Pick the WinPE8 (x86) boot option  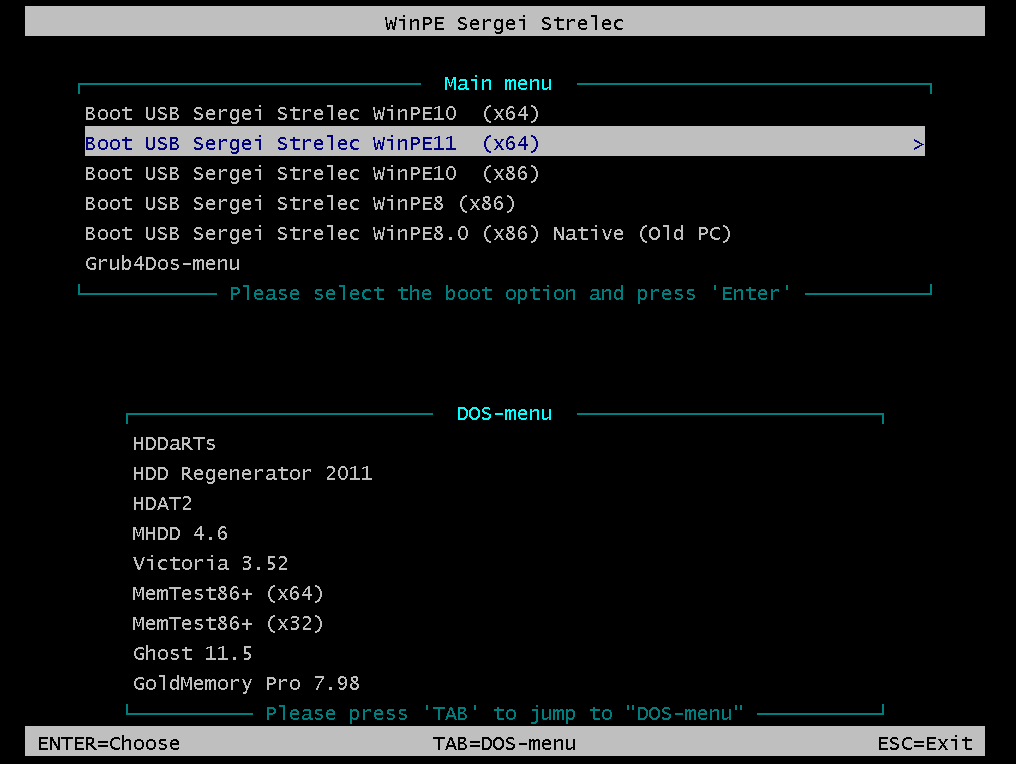click(x=300, y=204)
